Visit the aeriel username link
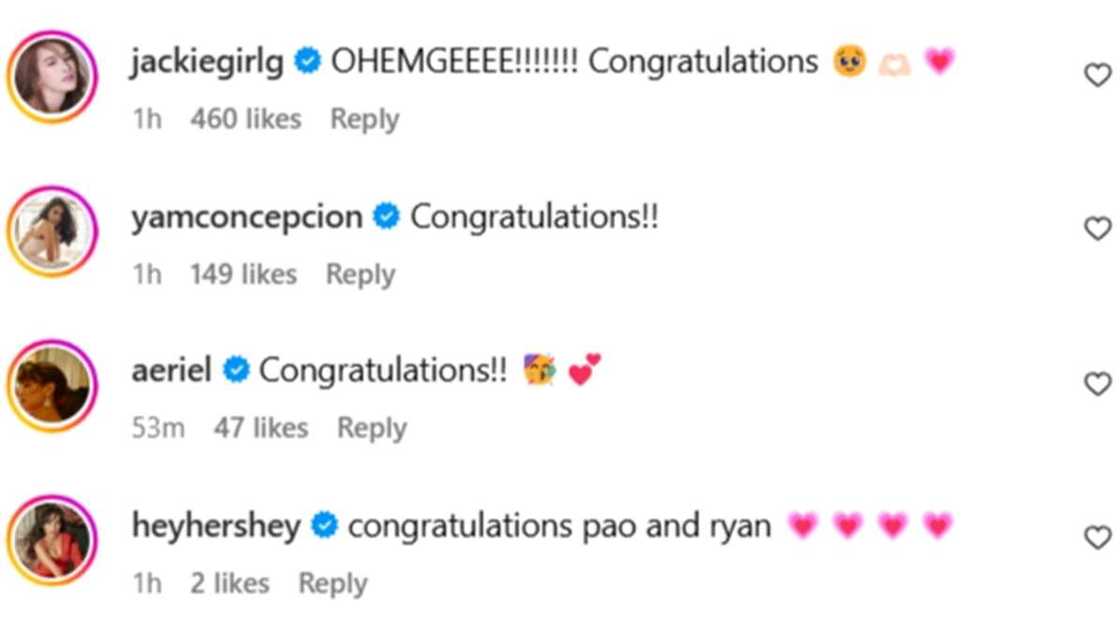This screenshot has height=637, width=1120. tap(171, 371)
